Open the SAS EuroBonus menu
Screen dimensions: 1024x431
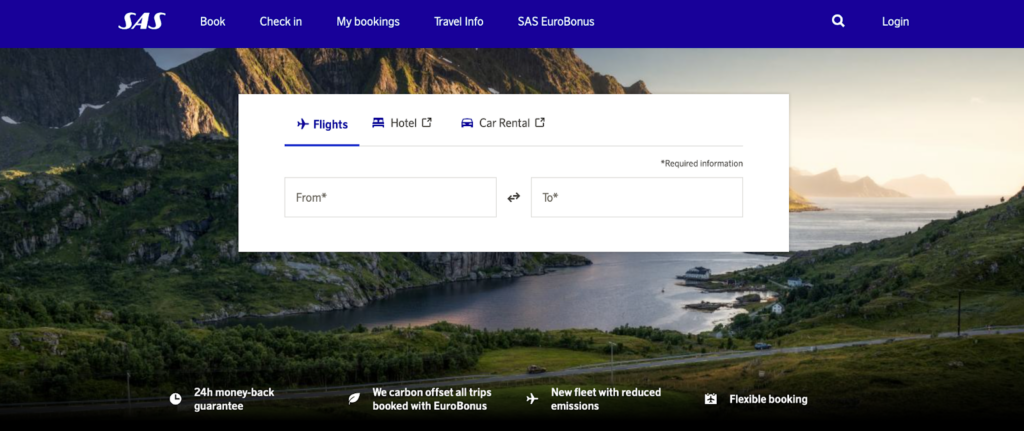556,22
